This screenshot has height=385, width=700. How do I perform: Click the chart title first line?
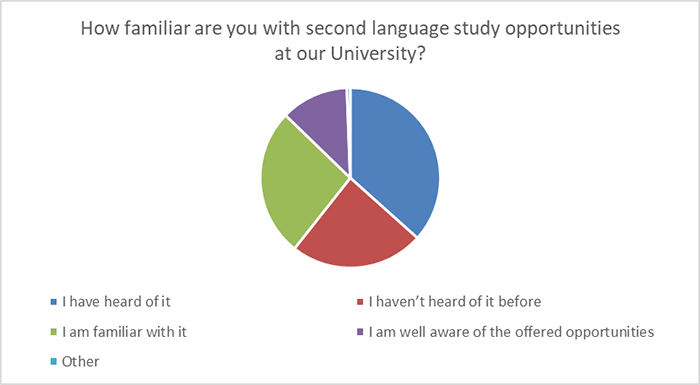(350, 29)
